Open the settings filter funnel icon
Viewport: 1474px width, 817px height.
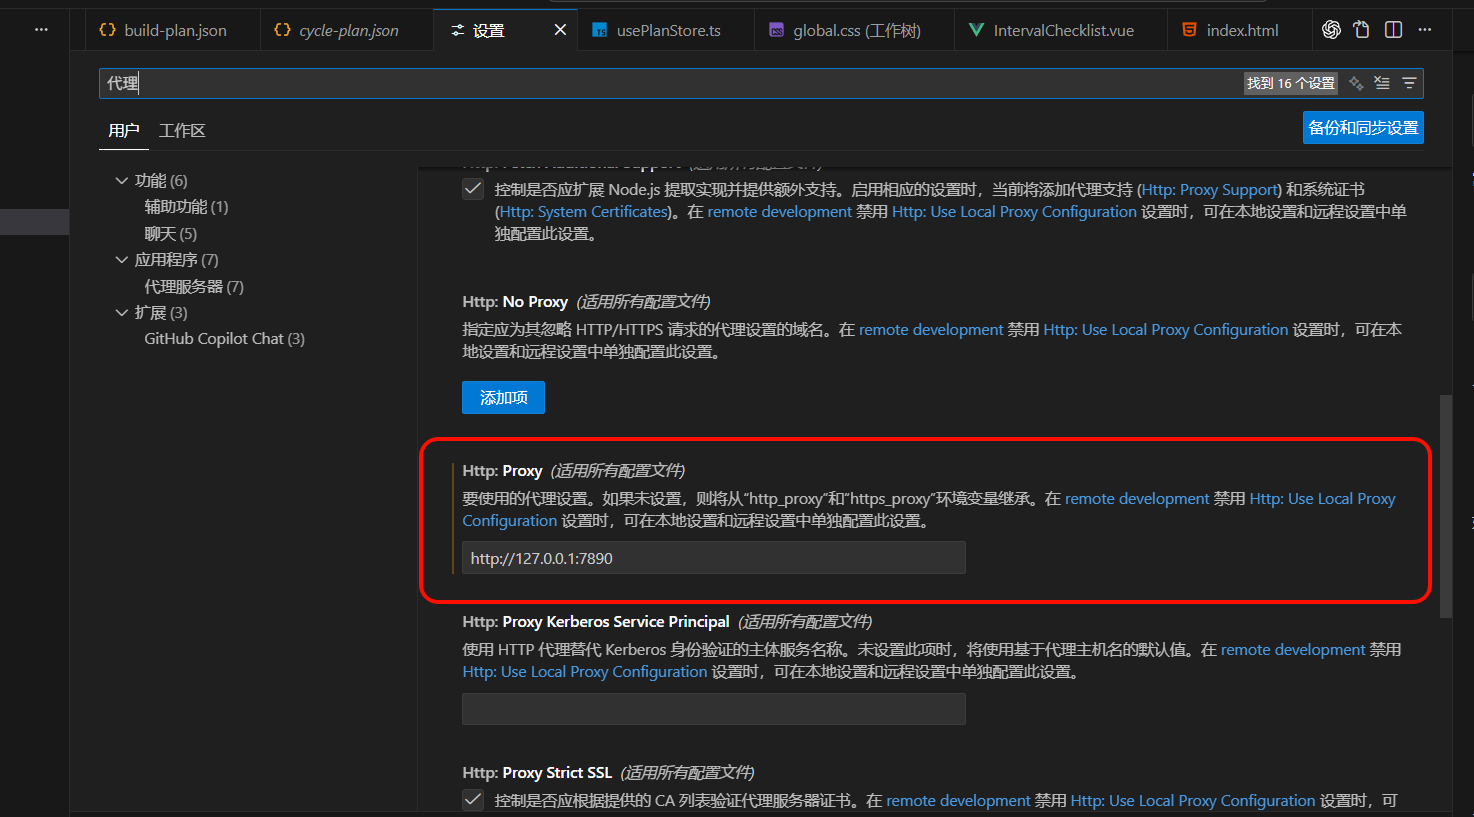1409,83
